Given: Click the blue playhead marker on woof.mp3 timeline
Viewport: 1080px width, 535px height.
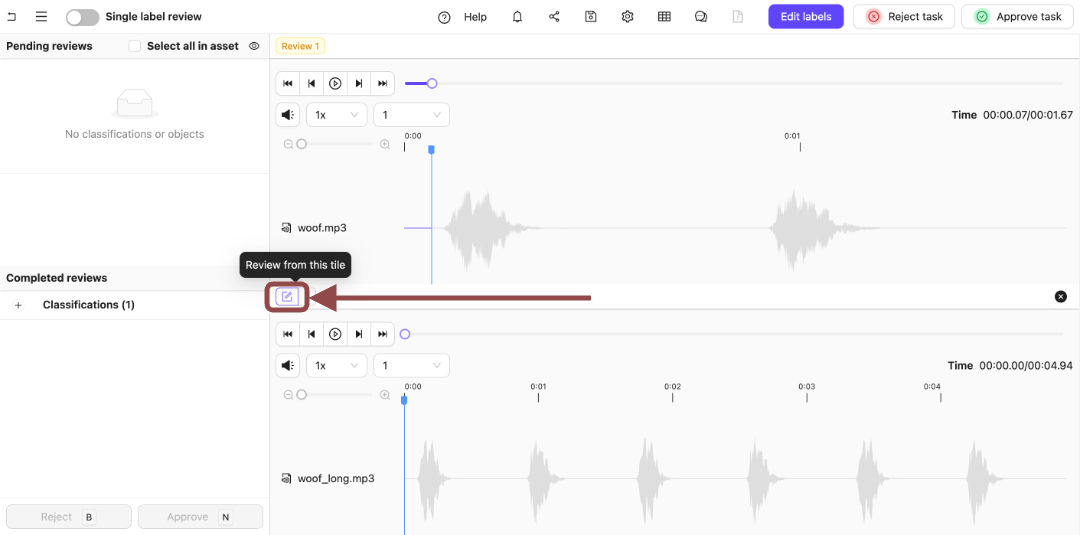Looking at the screenshot, I should point(432,149).
